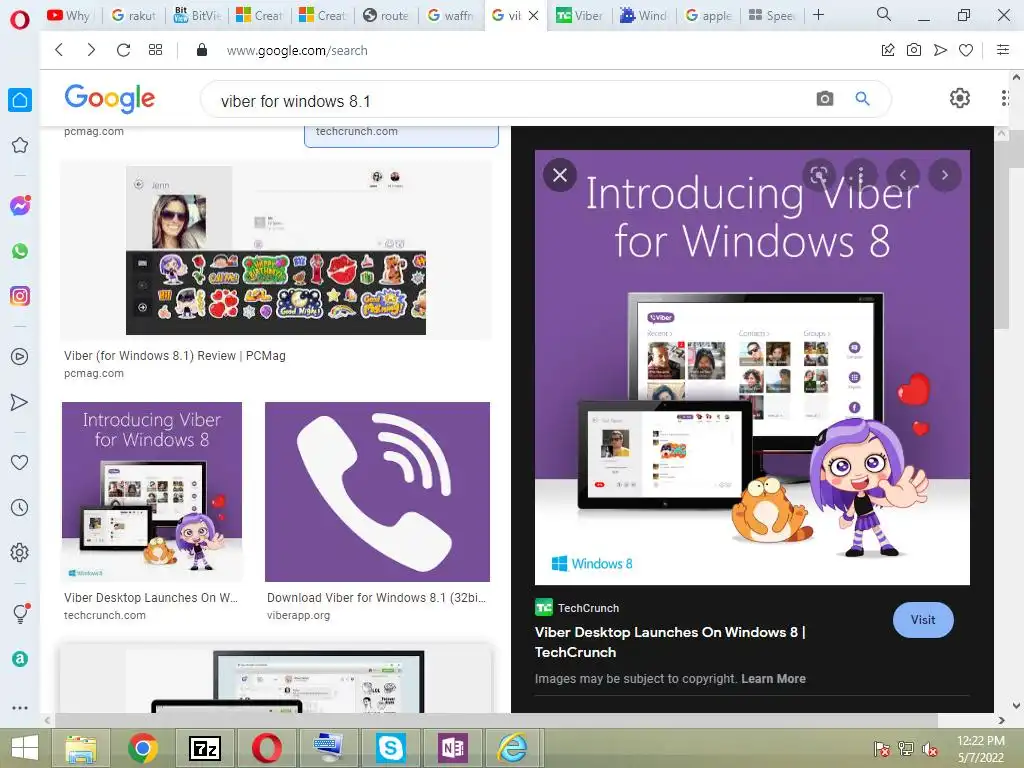Open the sidebar bookmarks star icon

pyautogui.click(x=20, y=145)
